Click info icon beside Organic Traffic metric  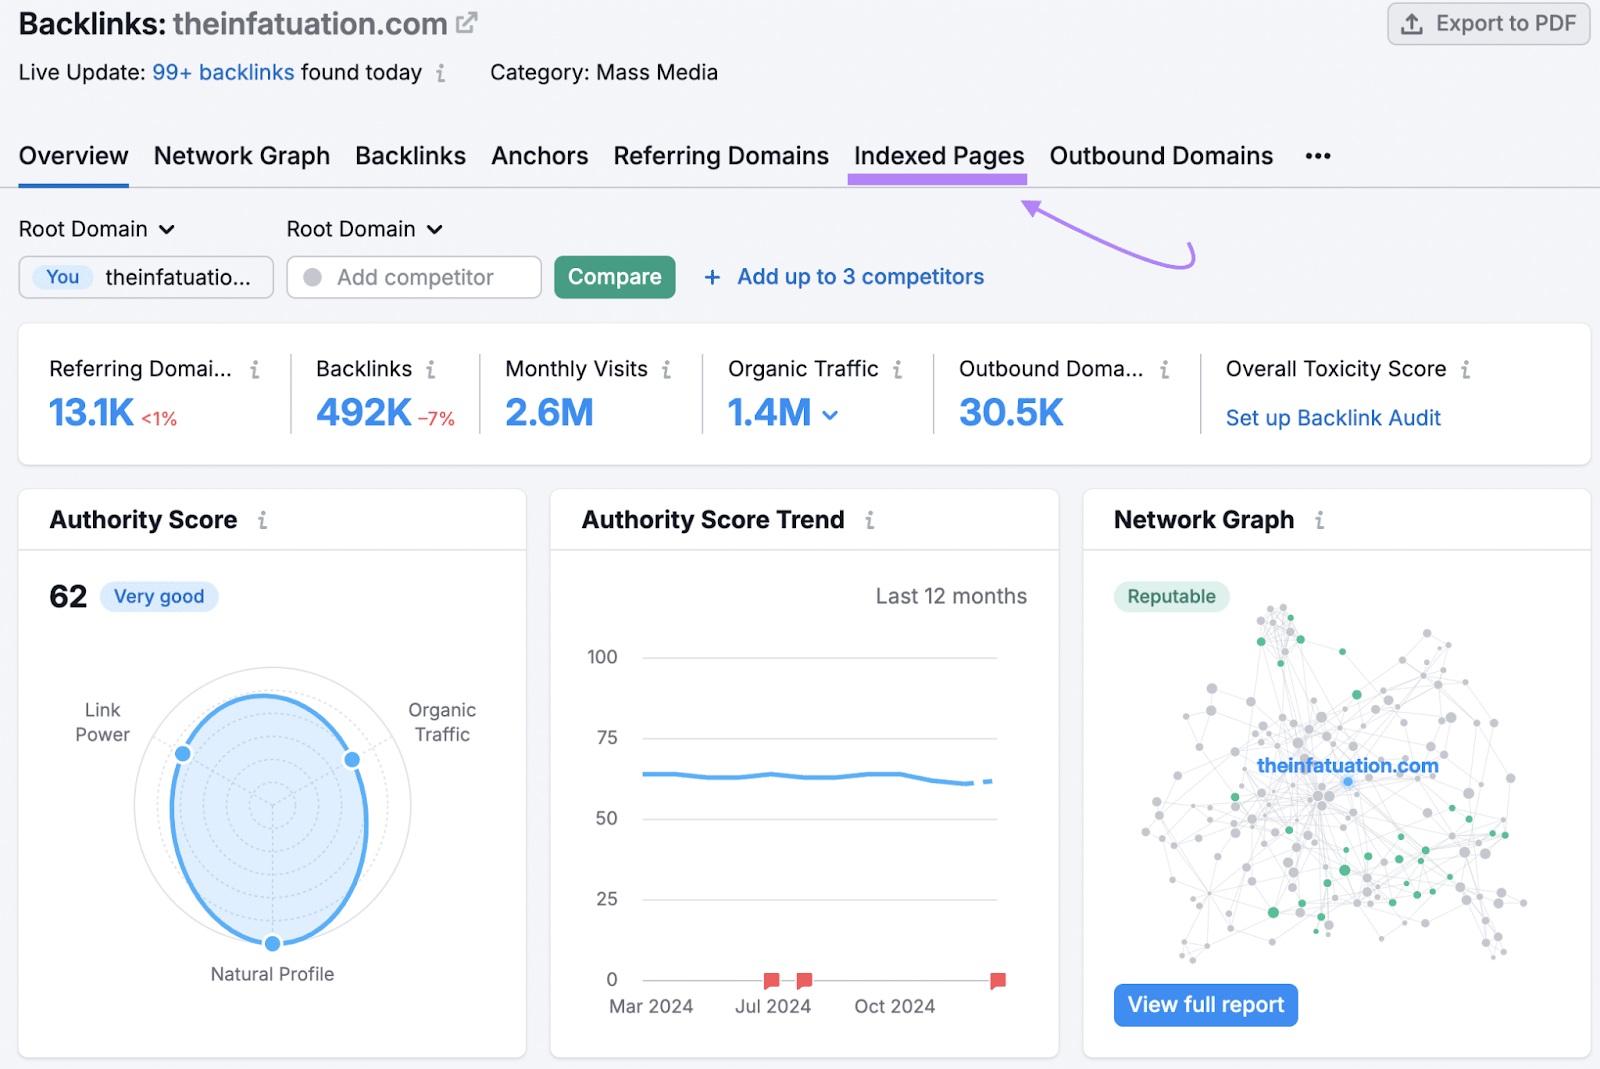tap(897, 370)
